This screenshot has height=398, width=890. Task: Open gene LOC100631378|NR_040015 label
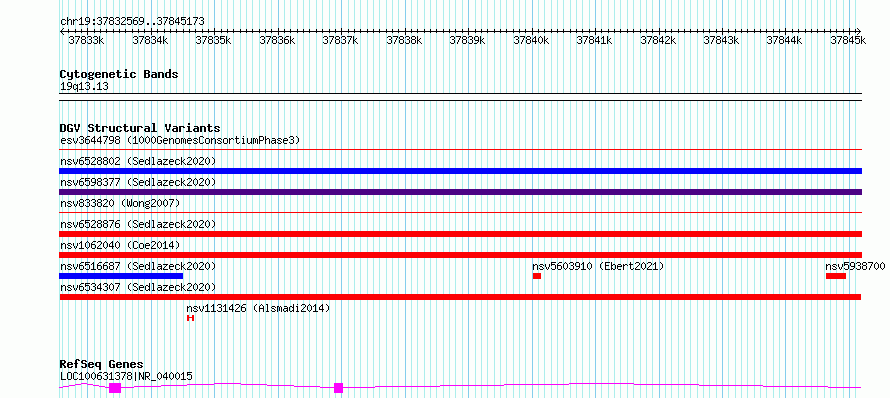[126, 376]
